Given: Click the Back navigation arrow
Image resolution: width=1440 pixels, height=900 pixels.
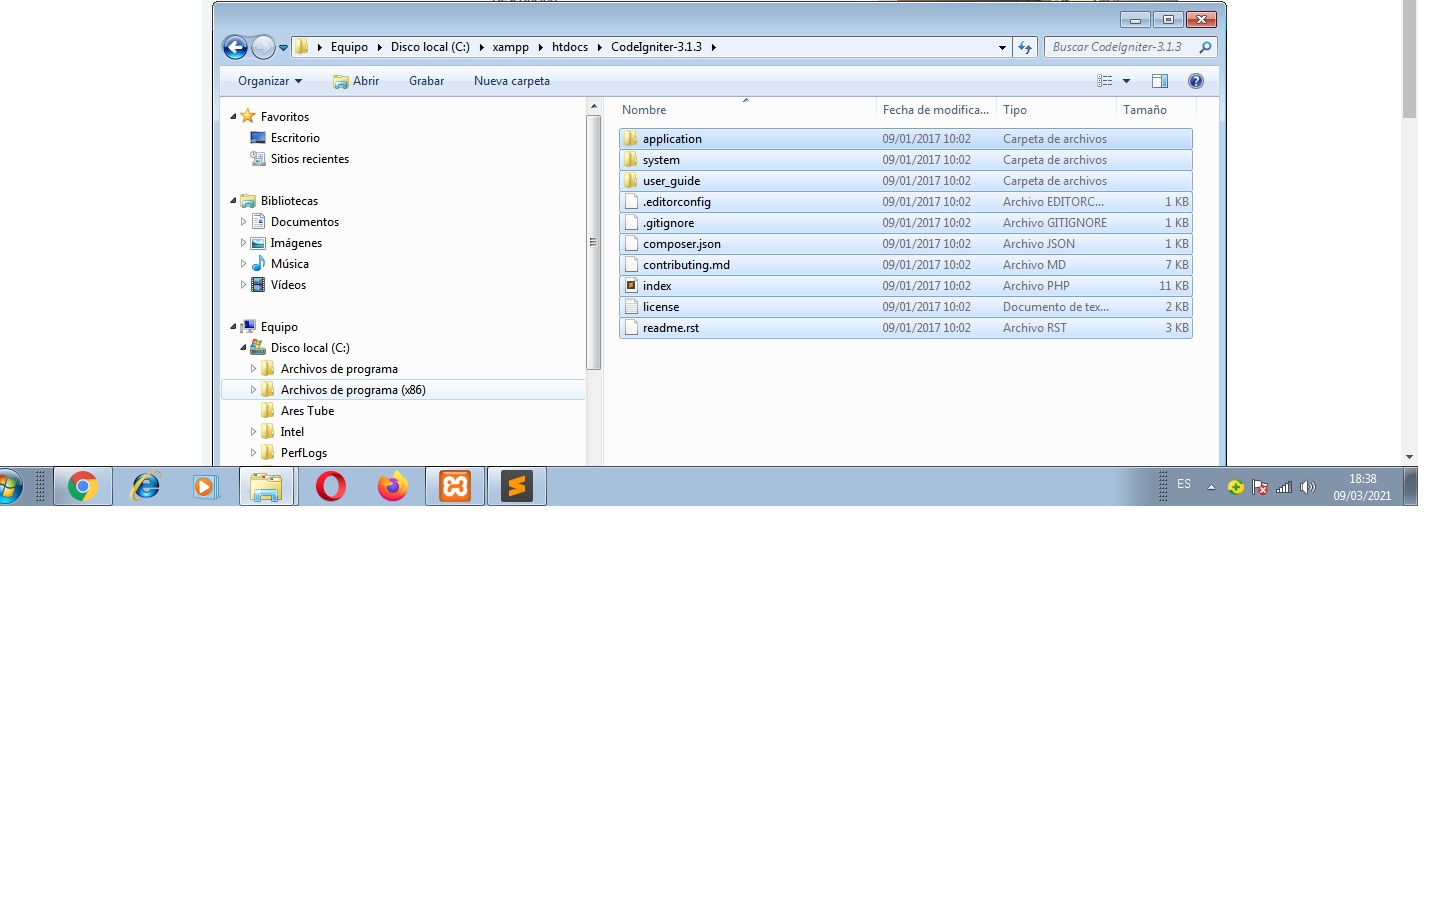Looking at the screenshot, I should coord(235,47).
